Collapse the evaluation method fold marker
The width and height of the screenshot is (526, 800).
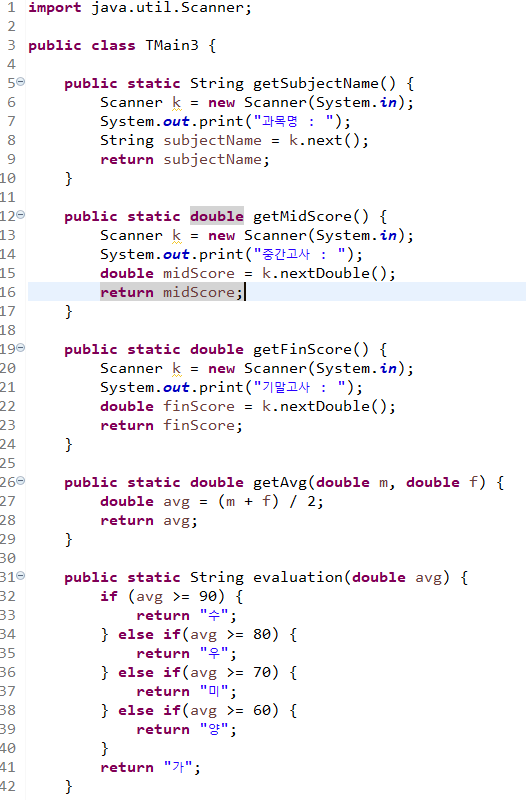pos(21,576)
